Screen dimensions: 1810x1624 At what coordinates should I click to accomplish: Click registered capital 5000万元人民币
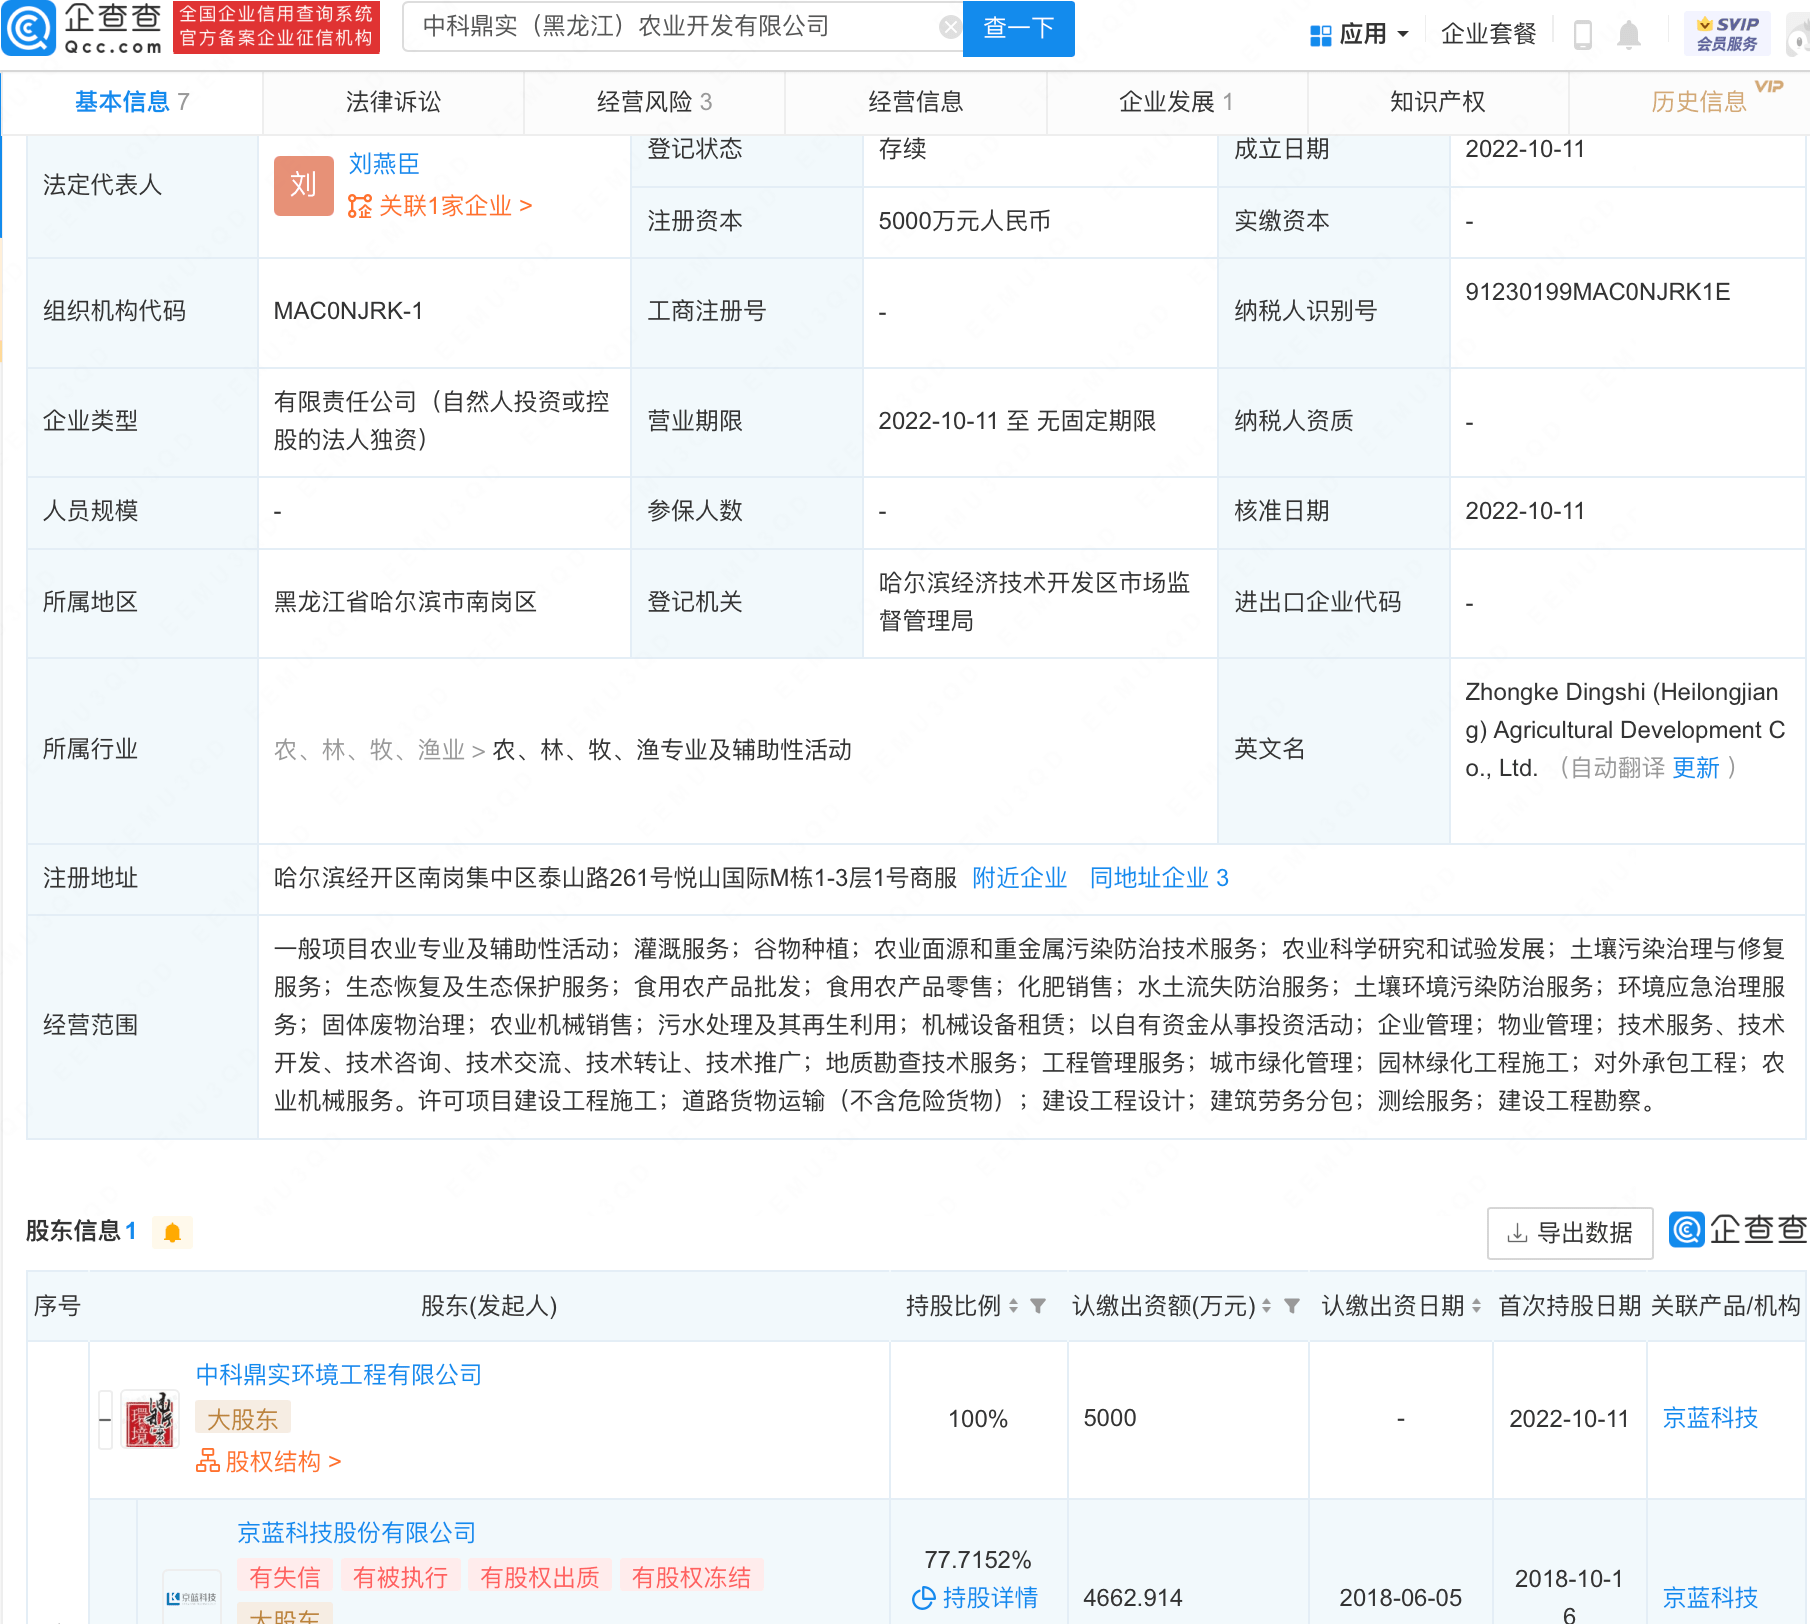pyautogui.click(x=964, y=221)
